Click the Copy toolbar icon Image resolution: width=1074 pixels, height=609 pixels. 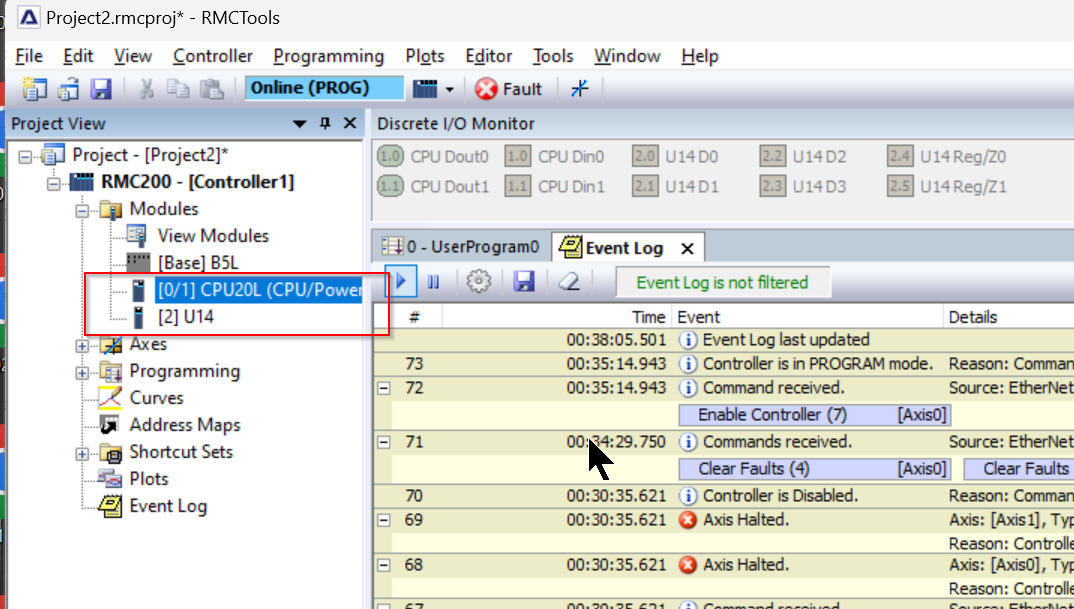pyautogui.click(x=179, y=88)
